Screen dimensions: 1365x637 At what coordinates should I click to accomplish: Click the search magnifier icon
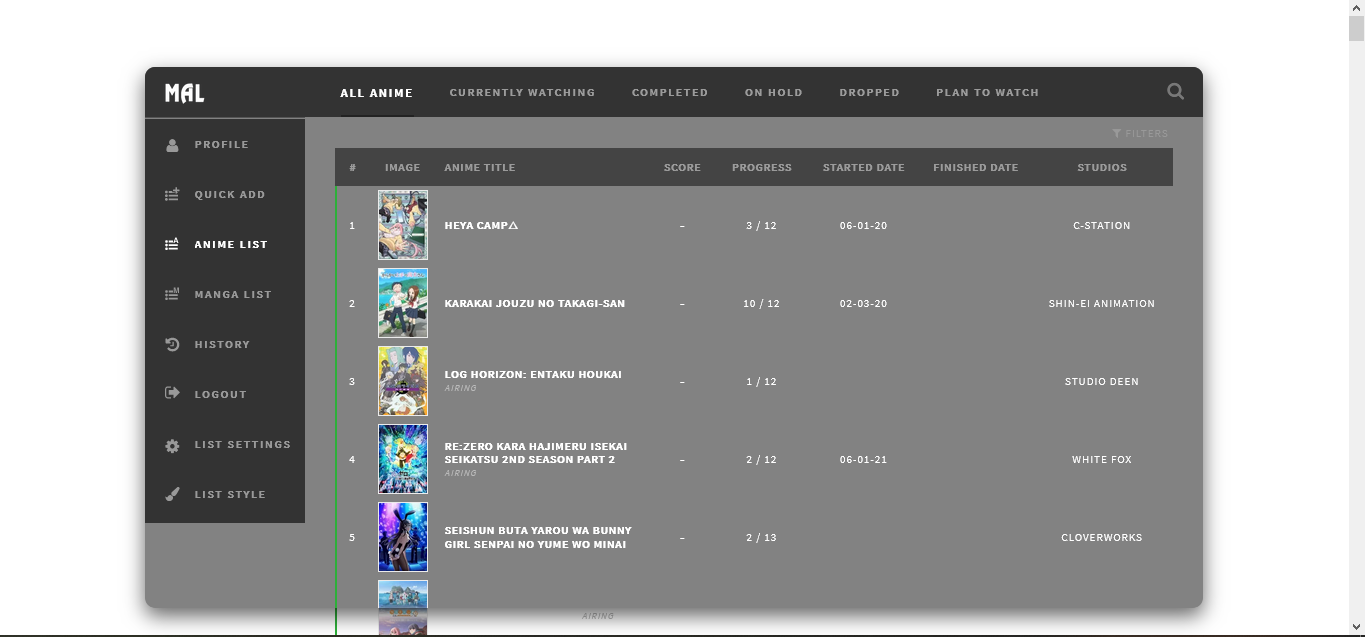tap(1175, 92)
